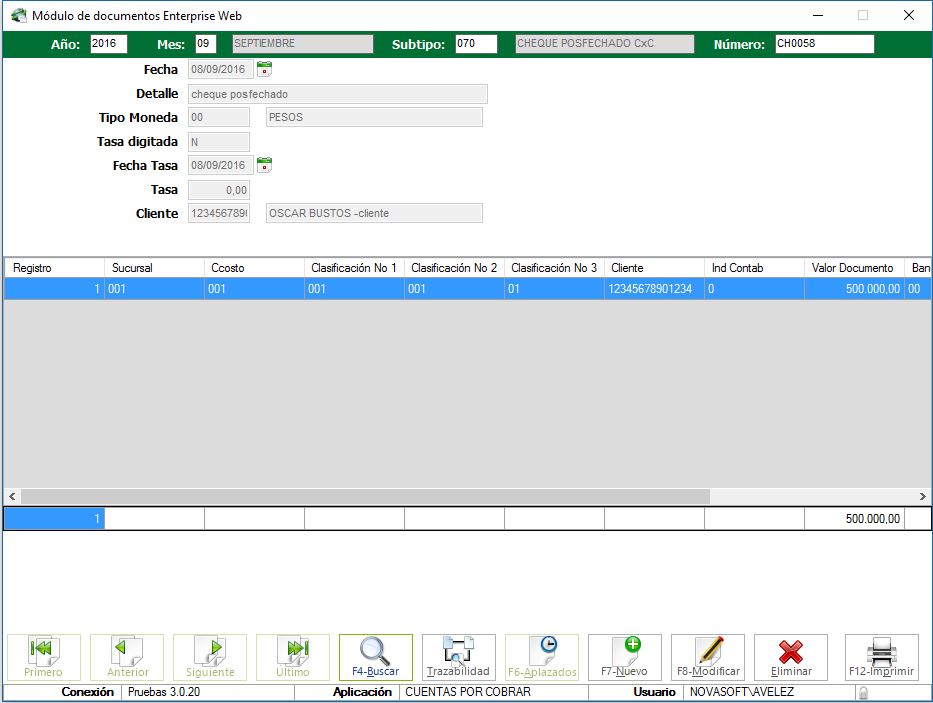Click the Fecha date field 08/09/2016

[221, 69]
